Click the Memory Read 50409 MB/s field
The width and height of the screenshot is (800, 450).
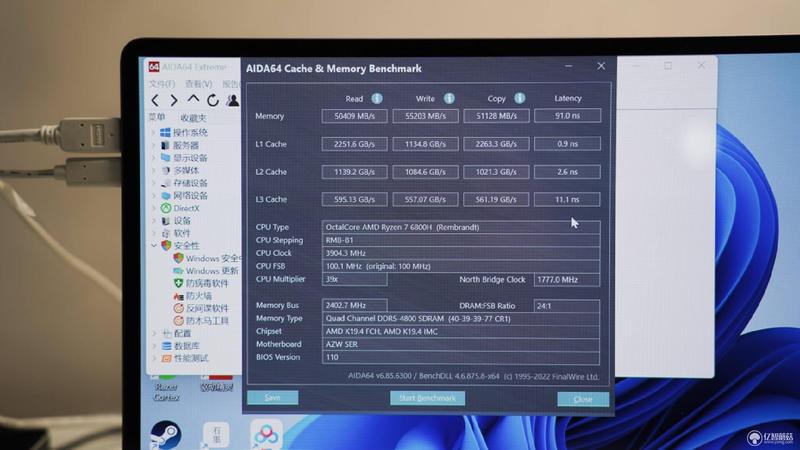point(355,116)
